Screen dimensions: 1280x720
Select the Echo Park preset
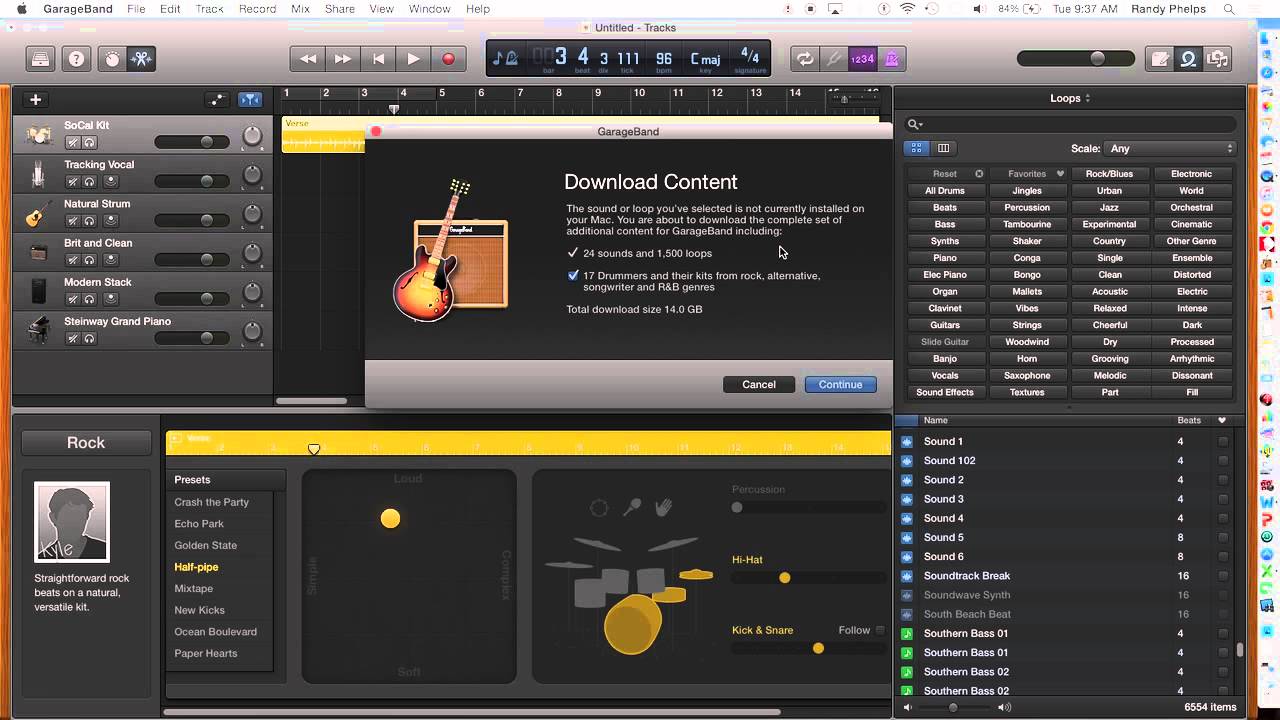pyautogui.click(x=199, y=524)
